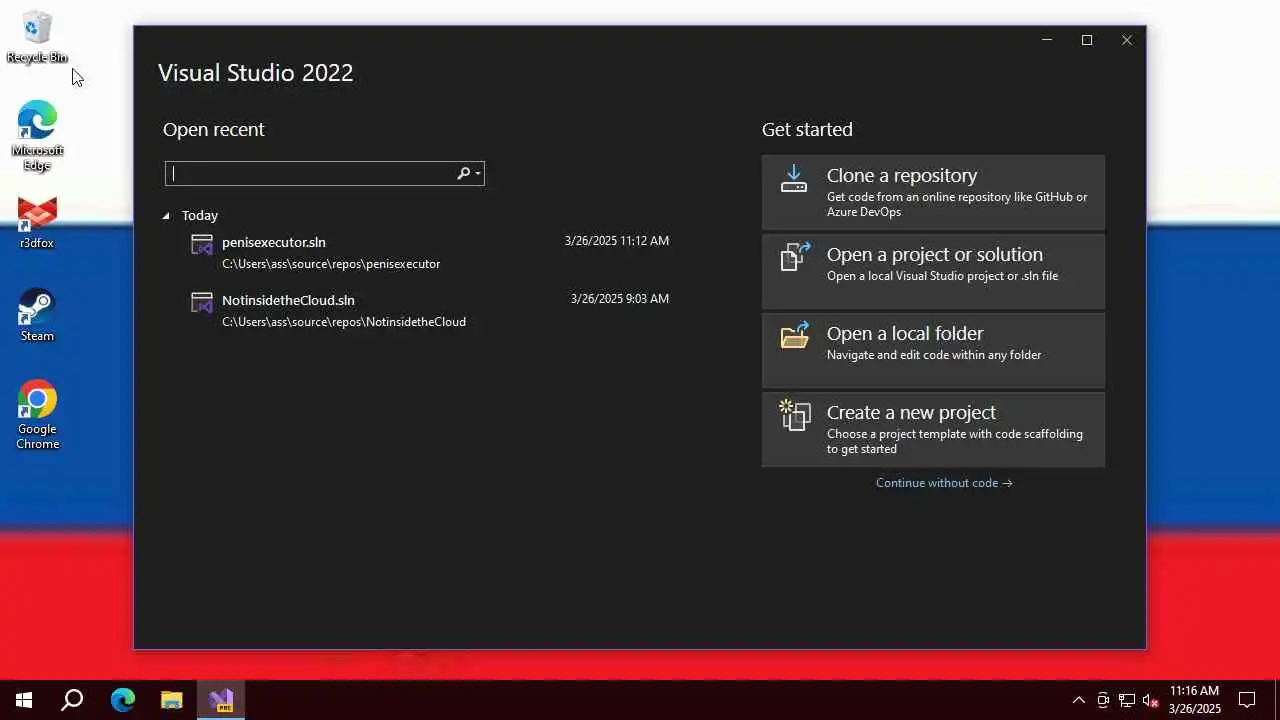Maximize the Visual Studio 2022 window

click(1087, 40)
